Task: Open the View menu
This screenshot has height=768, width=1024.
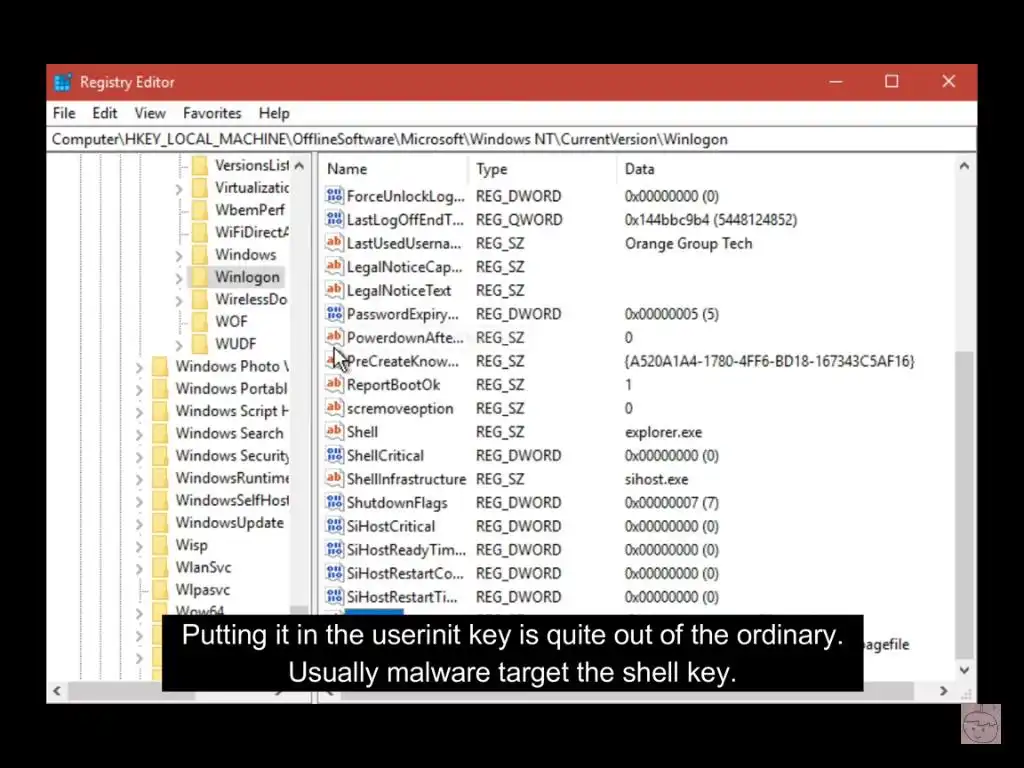Action: [150, 113]
